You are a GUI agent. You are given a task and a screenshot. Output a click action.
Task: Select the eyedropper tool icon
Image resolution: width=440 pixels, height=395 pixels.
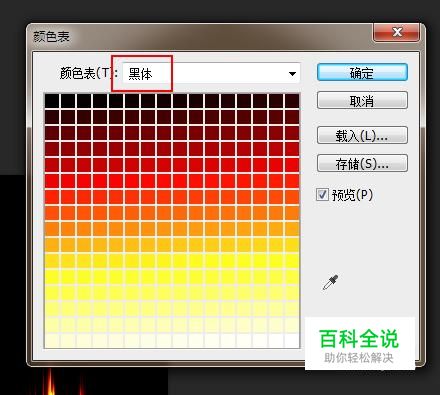pos(330,282)
